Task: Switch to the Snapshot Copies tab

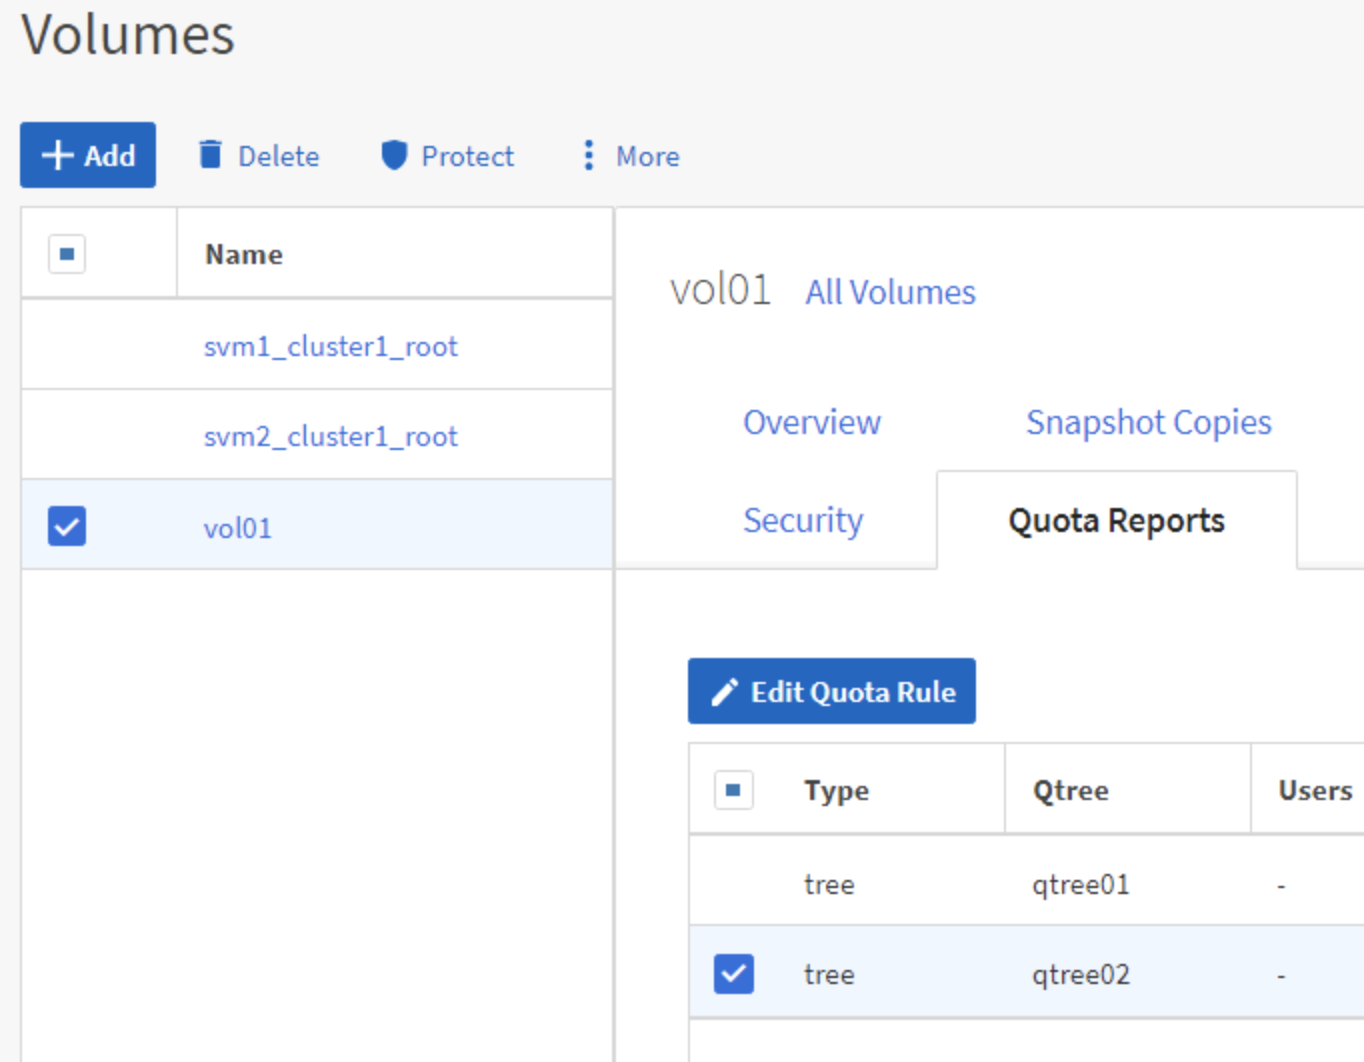Action: tap(1148, 423)
